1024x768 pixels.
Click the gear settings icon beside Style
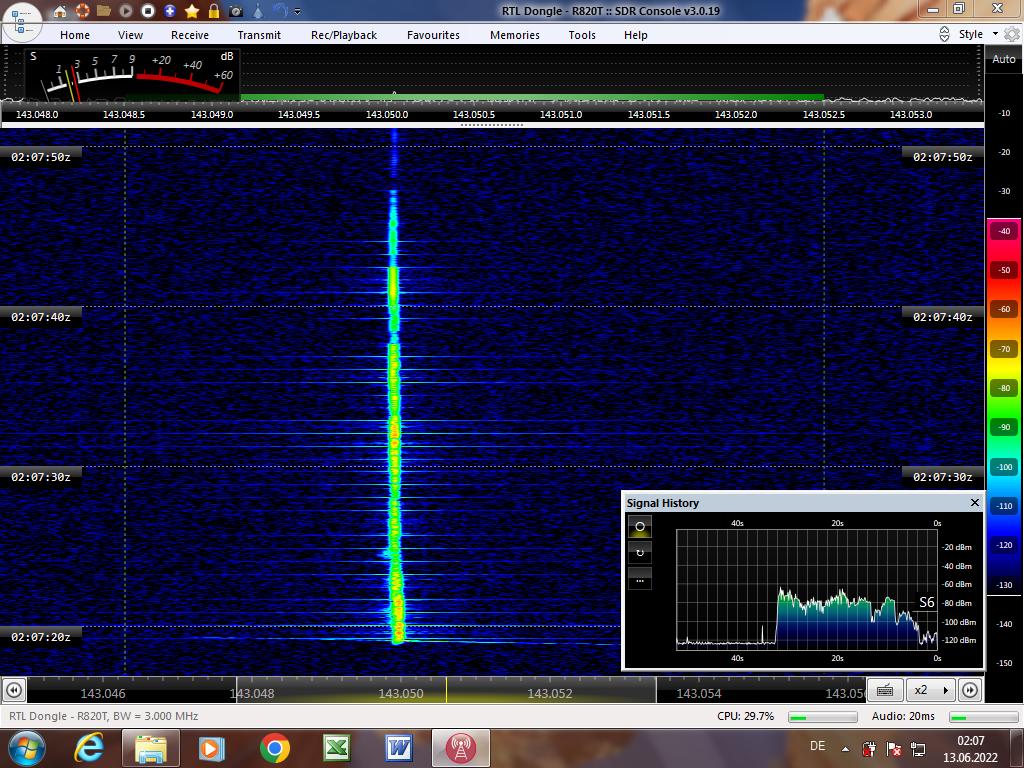[x=1012, y=34]
